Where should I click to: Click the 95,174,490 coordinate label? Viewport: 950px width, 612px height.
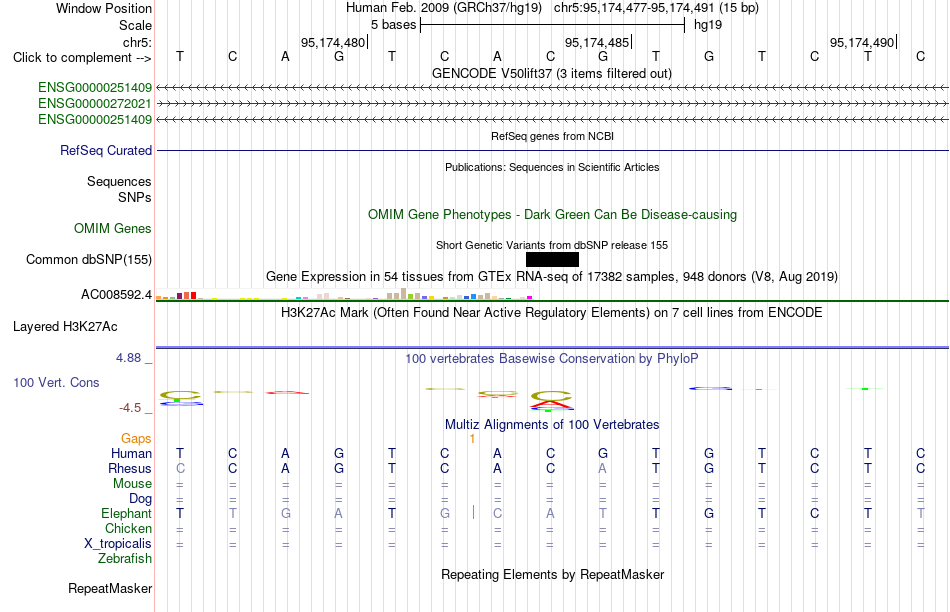[862, 42]
